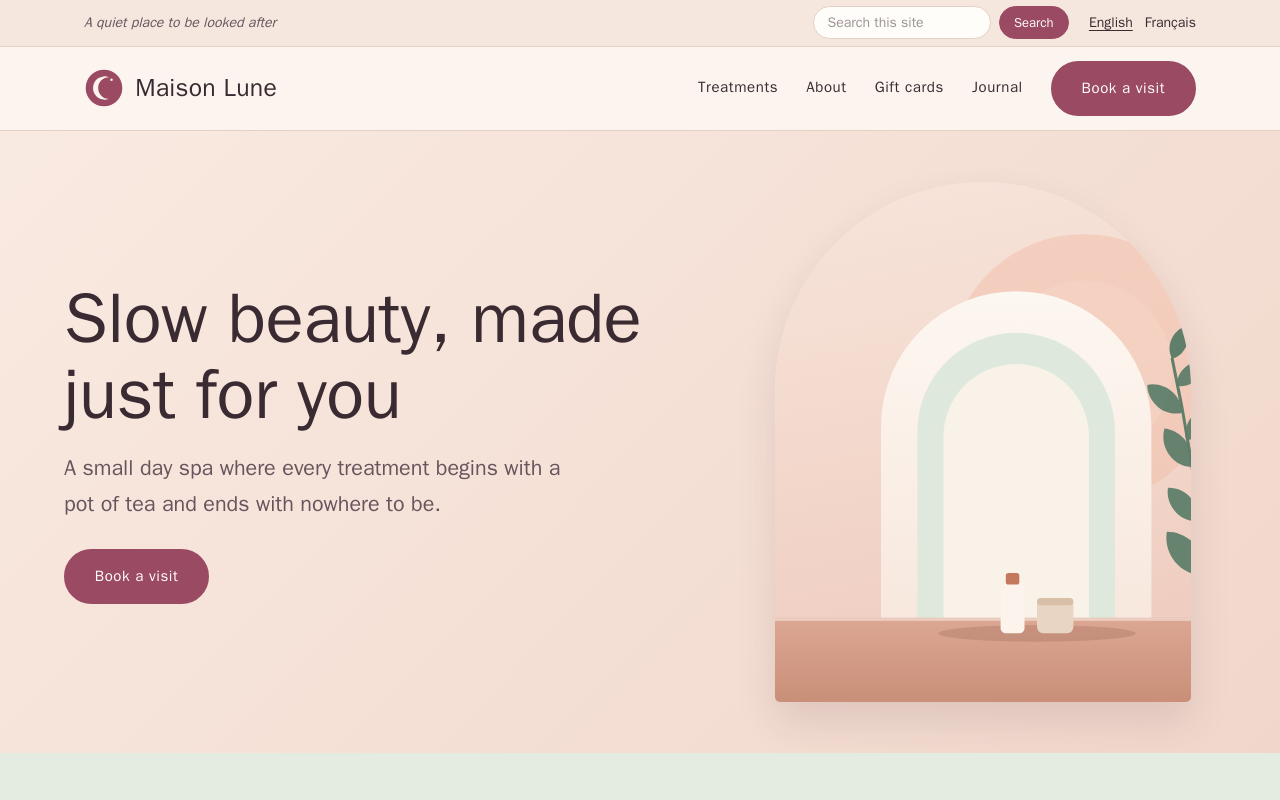1280x800 pixels.
Task: Switch language to English
Action: point(1110,22)
